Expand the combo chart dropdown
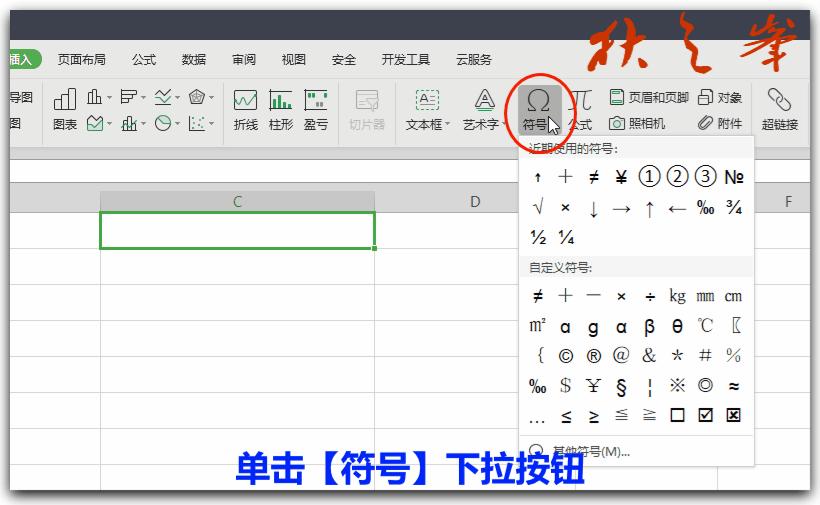 click(x=143, y=124)
